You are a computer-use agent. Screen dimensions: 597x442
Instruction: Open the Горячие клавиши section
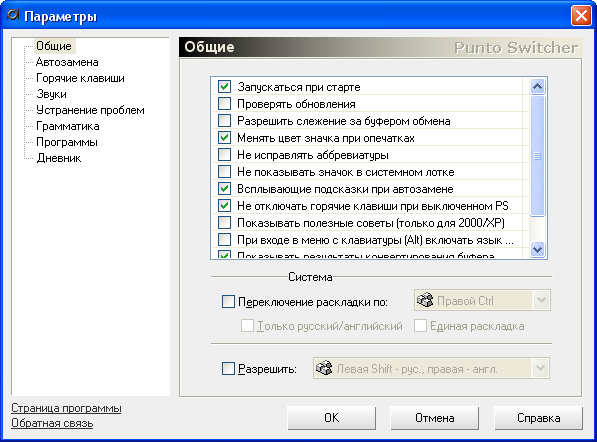(x=80, y=78)
